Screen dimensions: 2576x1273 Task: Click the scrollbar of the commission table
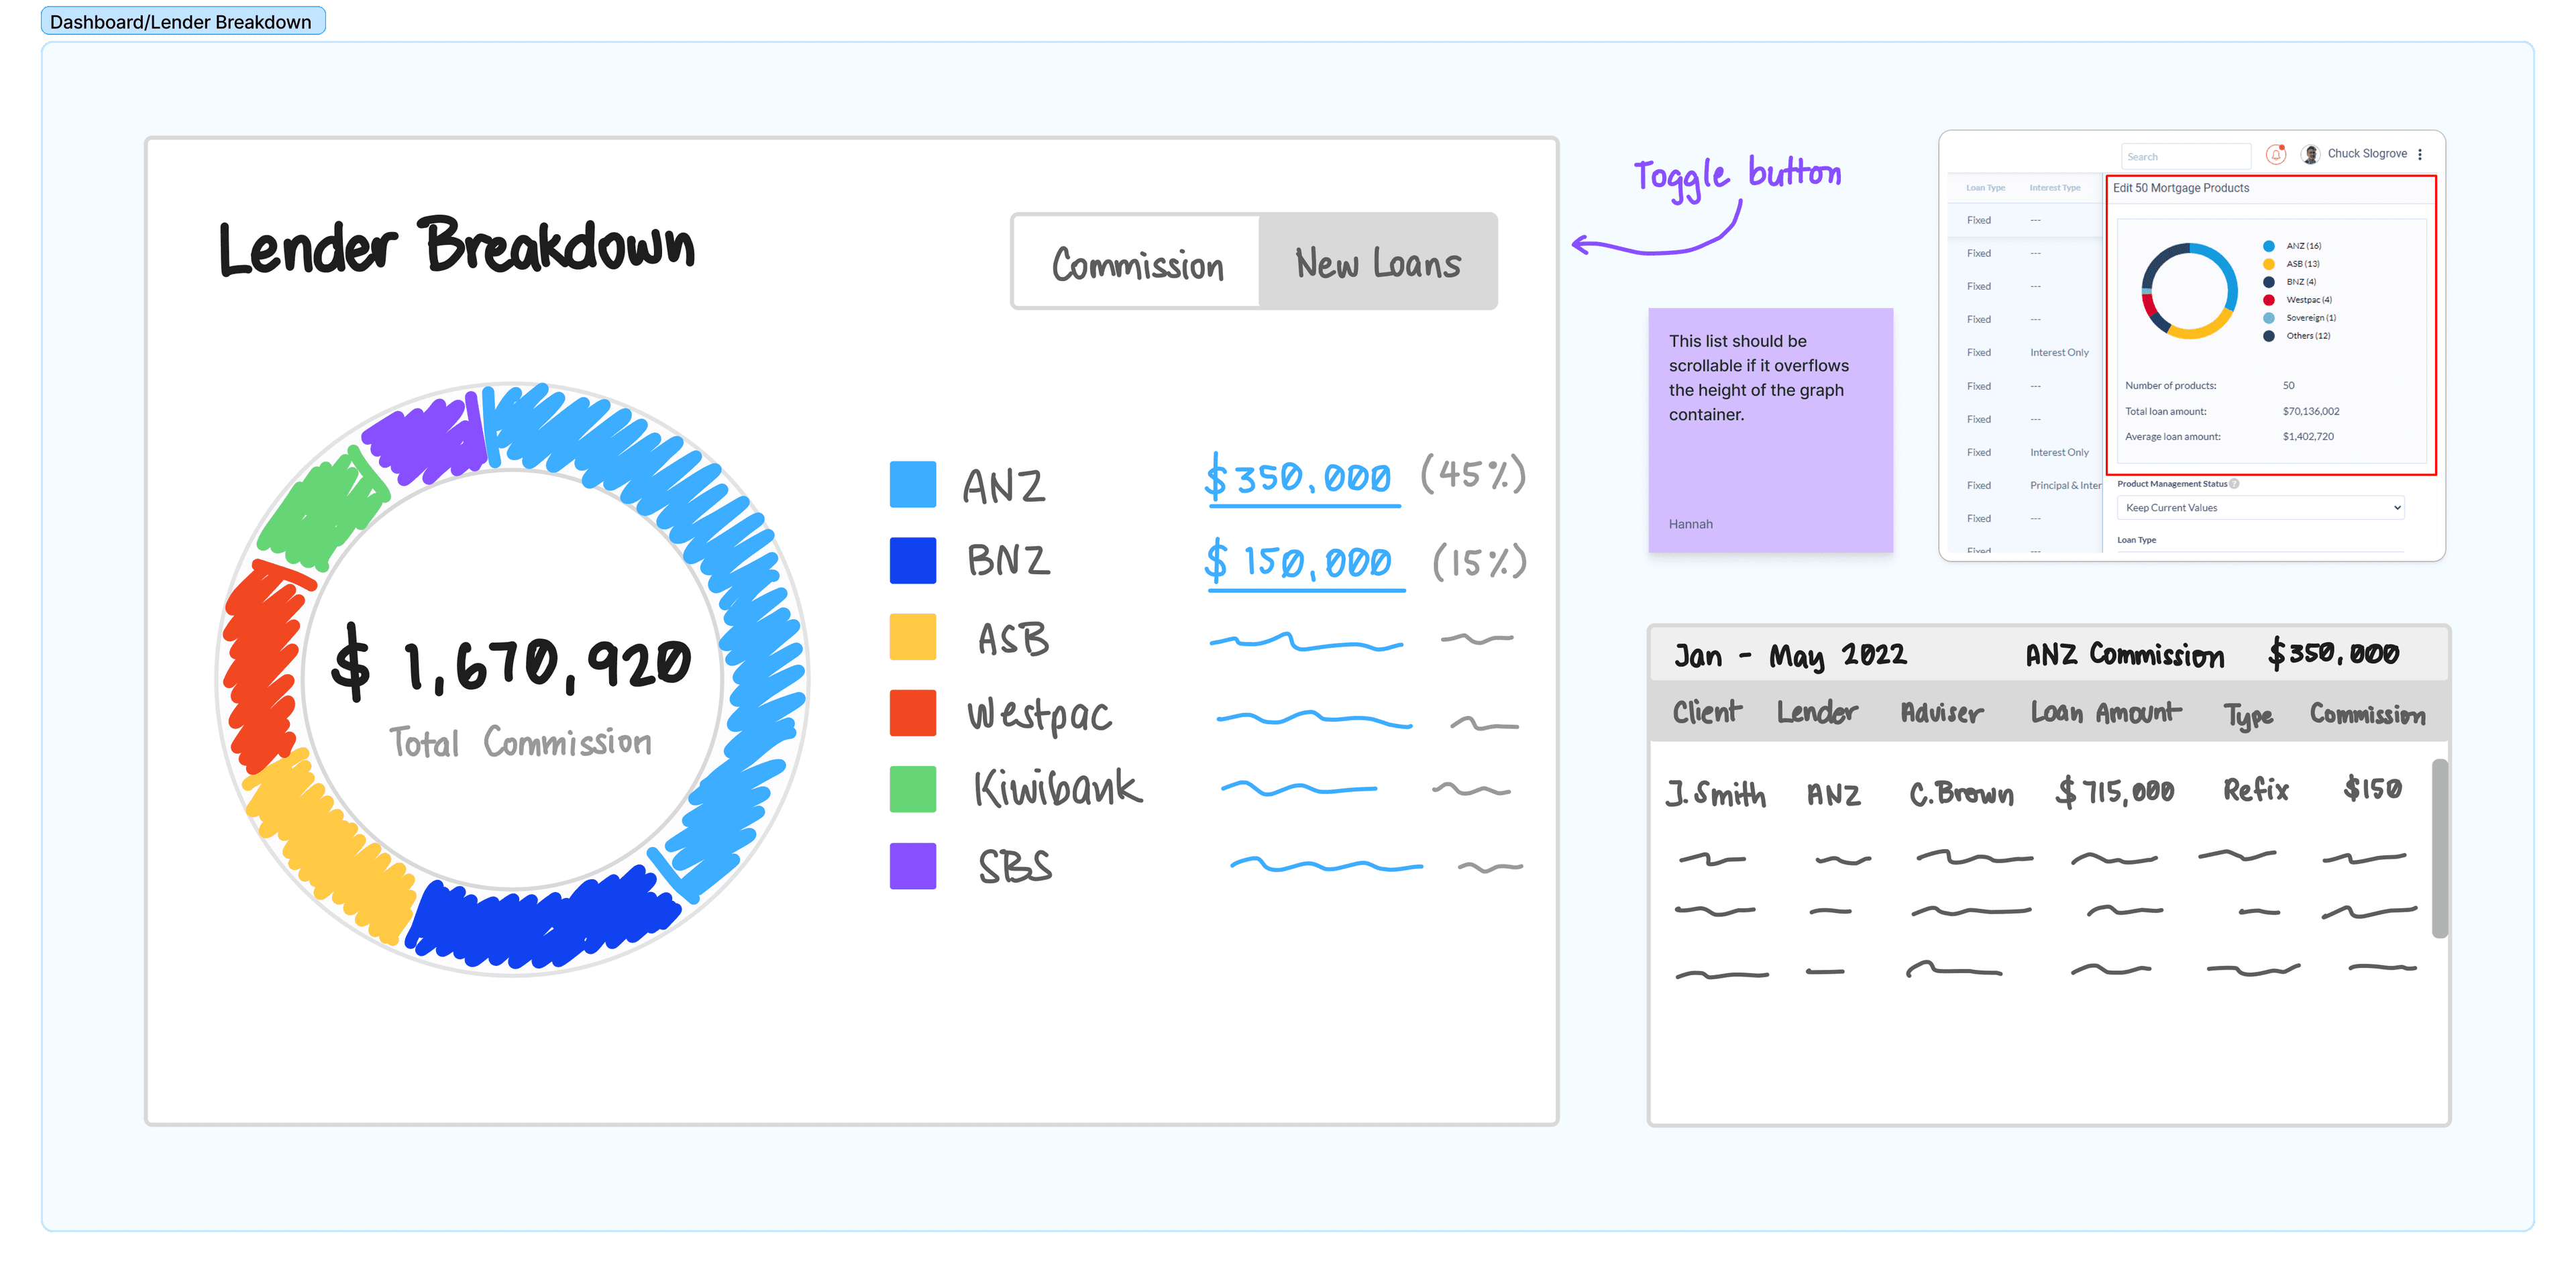2440,848
